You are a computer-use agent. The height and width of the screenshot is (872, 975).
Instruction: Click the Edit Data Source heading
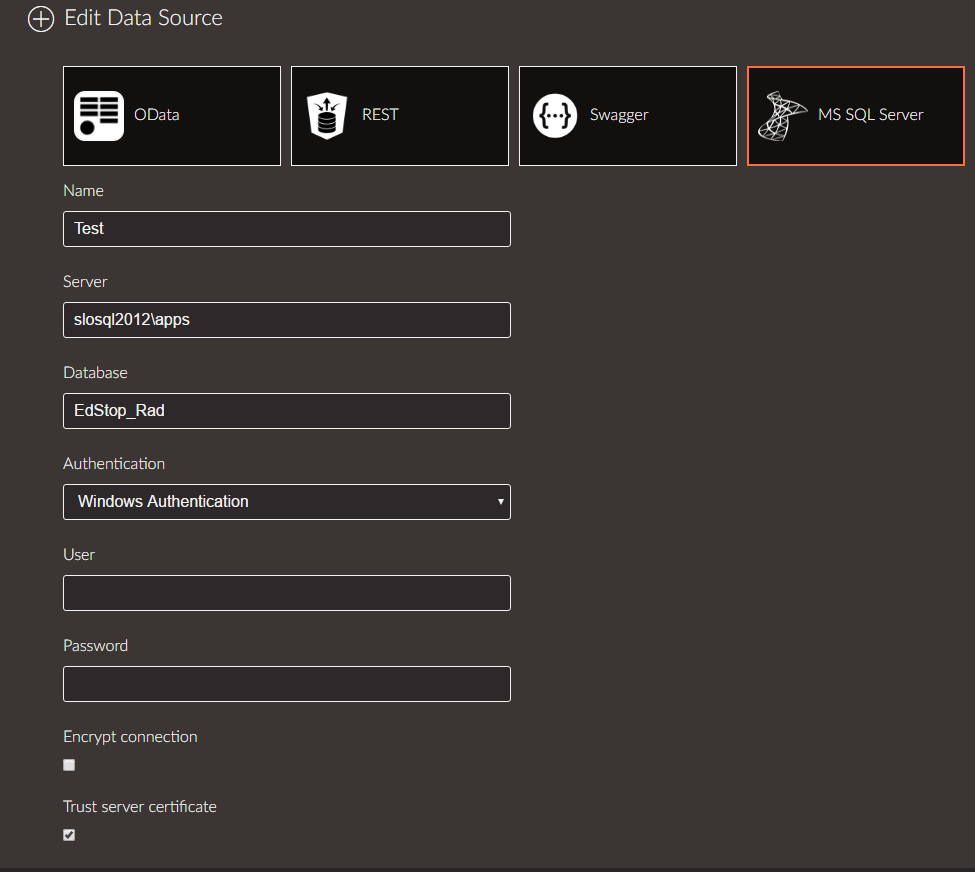[x=143, y=18]
